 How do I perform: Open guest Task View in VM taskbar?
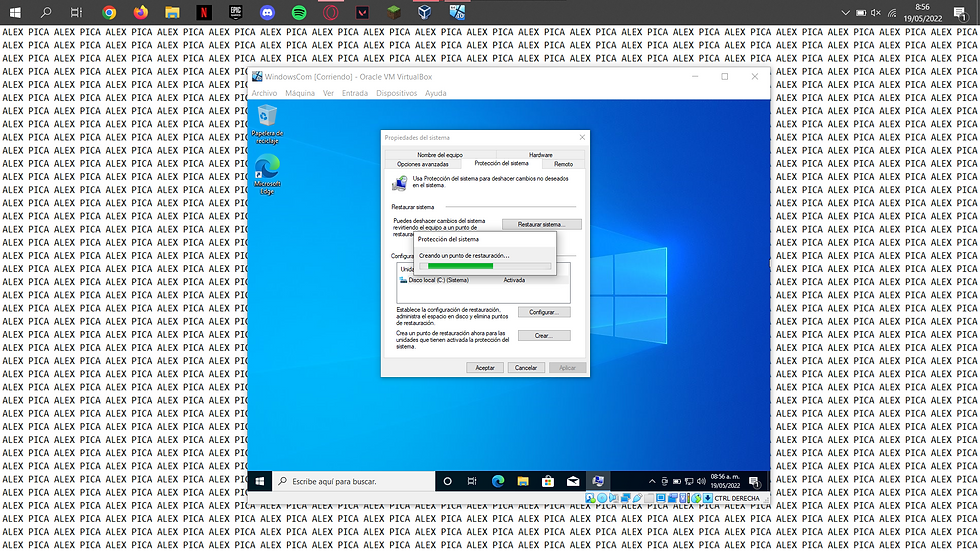[472, 481]
